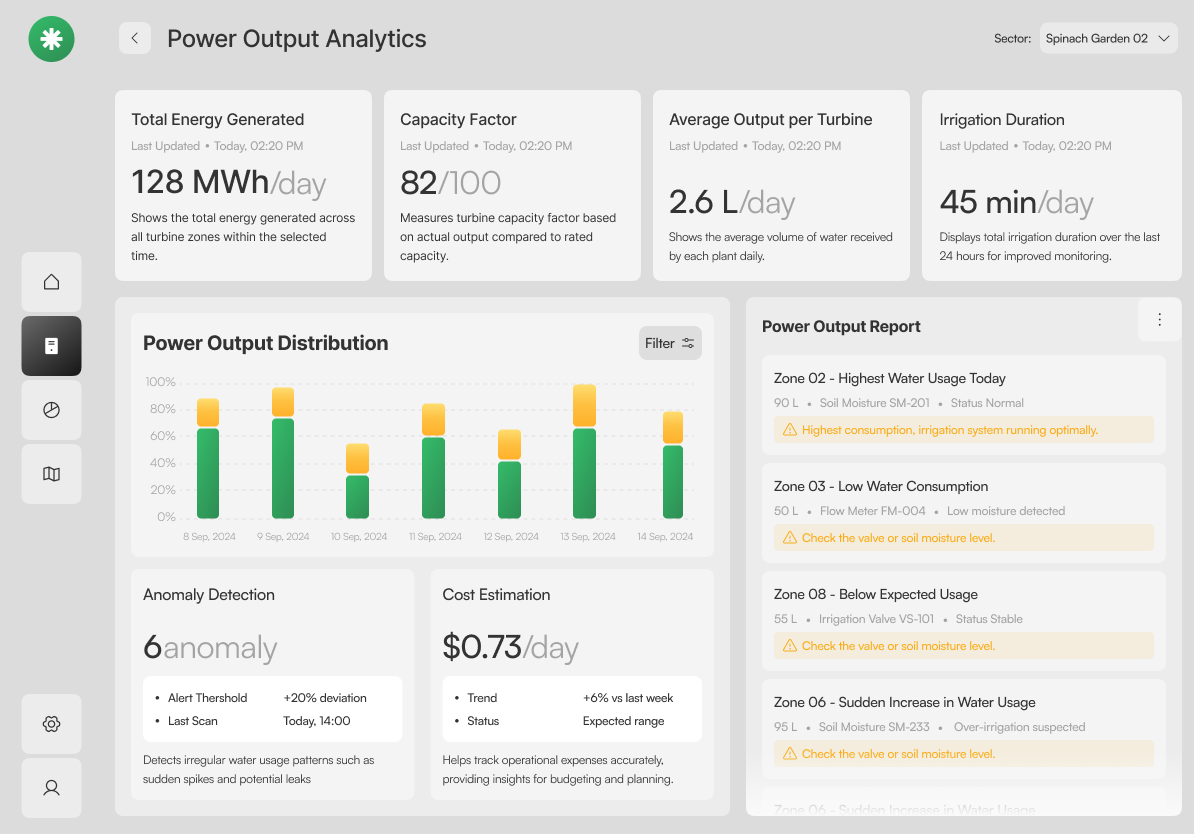The image size is (1194, 834).
Task: Click the Total Energy Generated card title
Action: (218, 120)
